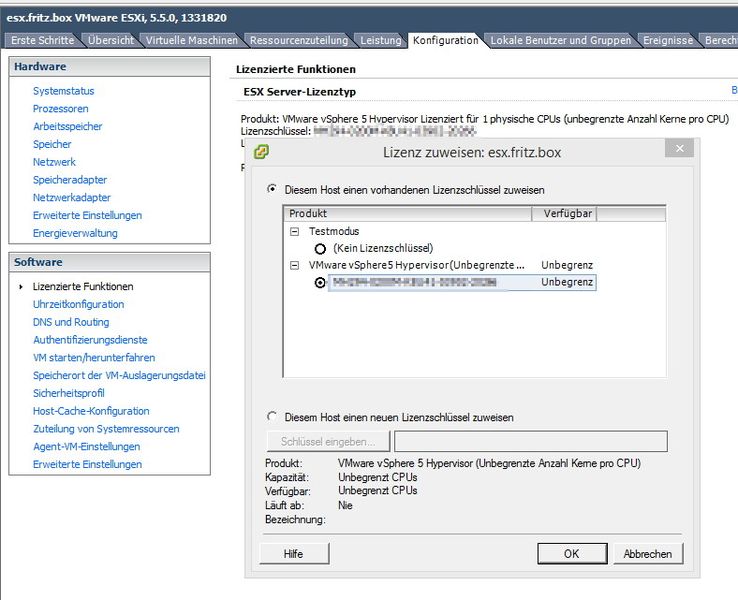Viewport: 738px width, 600px height.
Task: Open DNS und Routing link
Action: point(71,322)
